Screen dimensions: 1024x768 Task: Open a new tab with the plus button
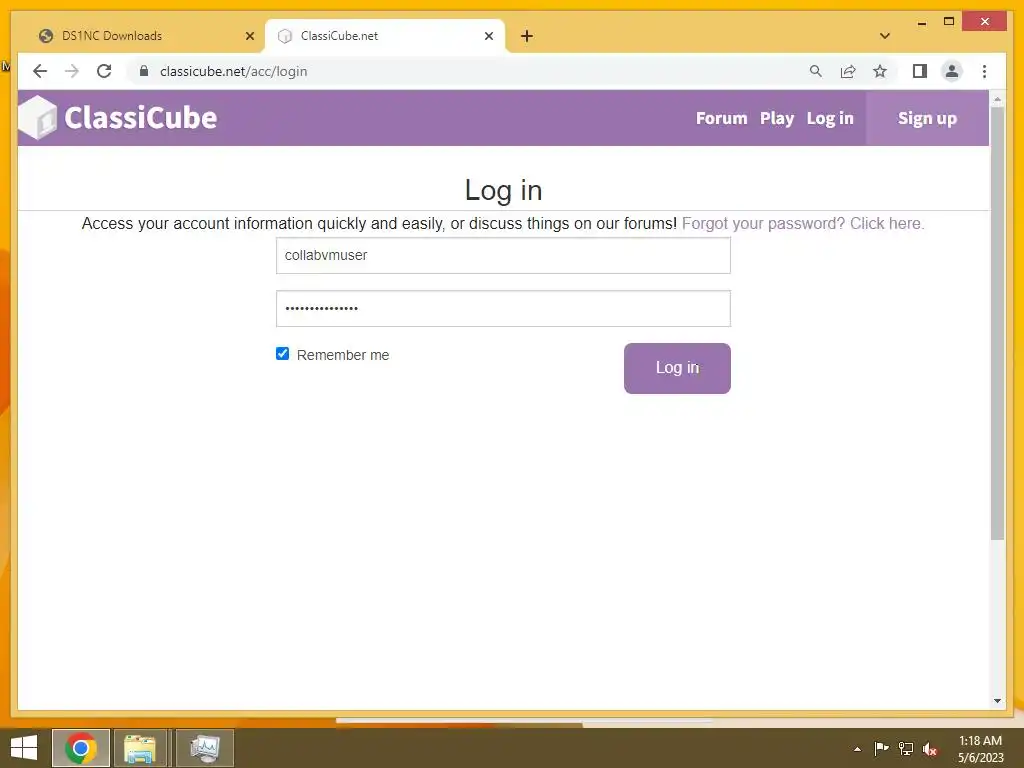click(527, 36)
